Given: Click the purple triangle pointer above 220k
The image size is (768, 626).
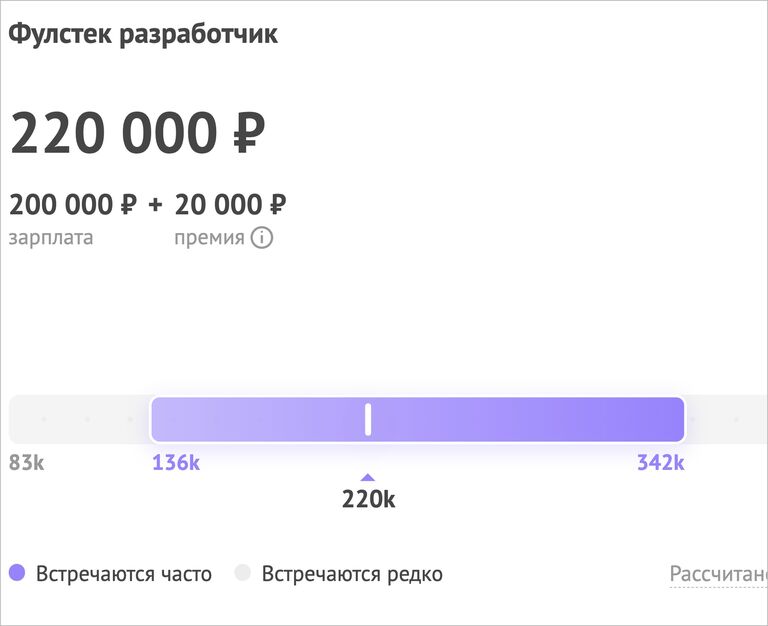Looking at the screenshot, I should [x=368, y=477].
